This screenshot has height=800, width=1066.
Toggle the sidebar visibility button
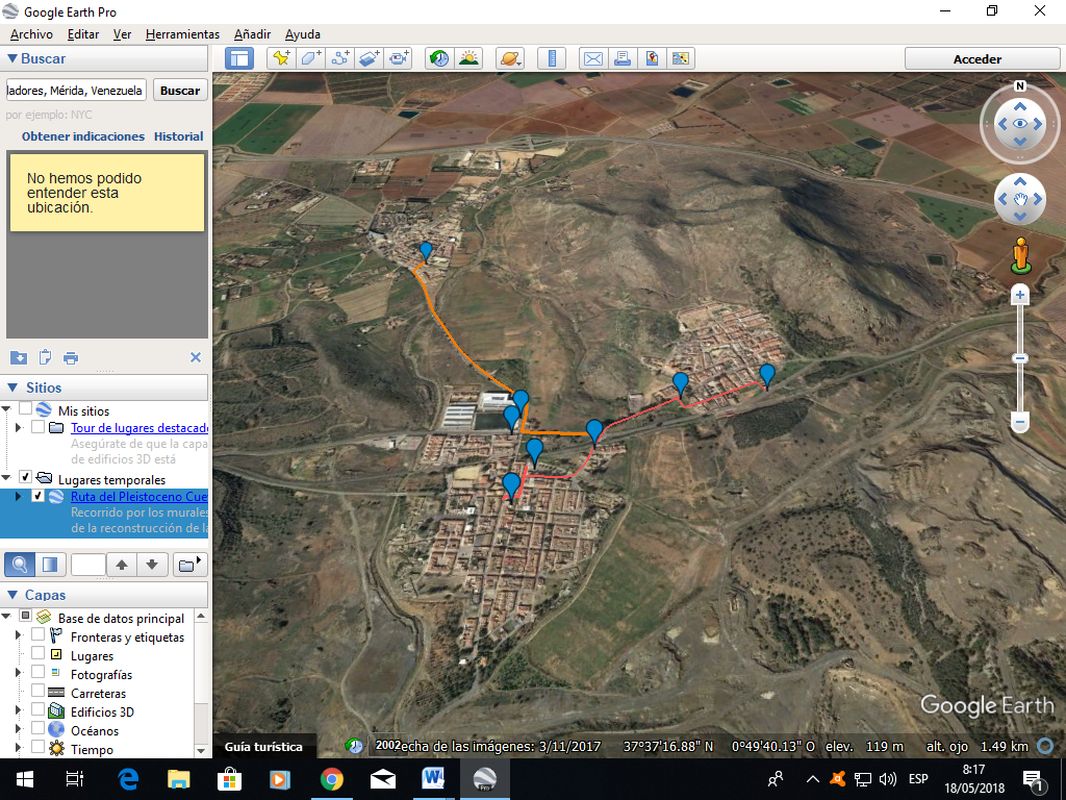tap(239, 58)
